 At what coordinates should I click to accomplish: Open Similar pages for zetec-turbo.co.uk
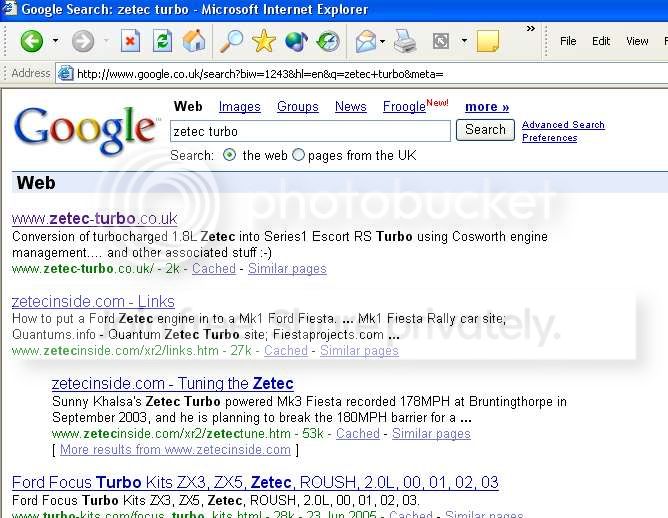click(287, 269)
